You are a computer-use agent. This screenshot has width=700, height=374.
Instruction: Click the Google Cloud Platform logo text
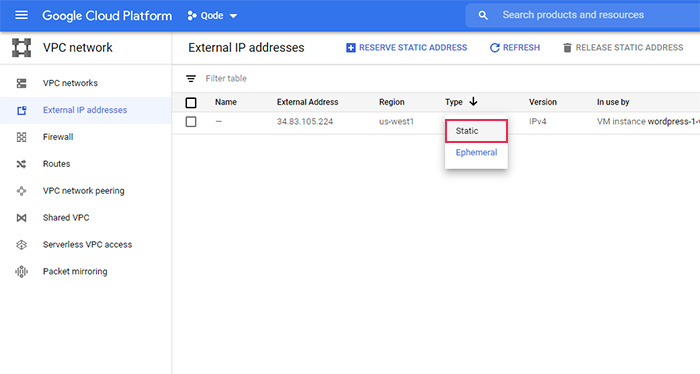click(107, 16)
